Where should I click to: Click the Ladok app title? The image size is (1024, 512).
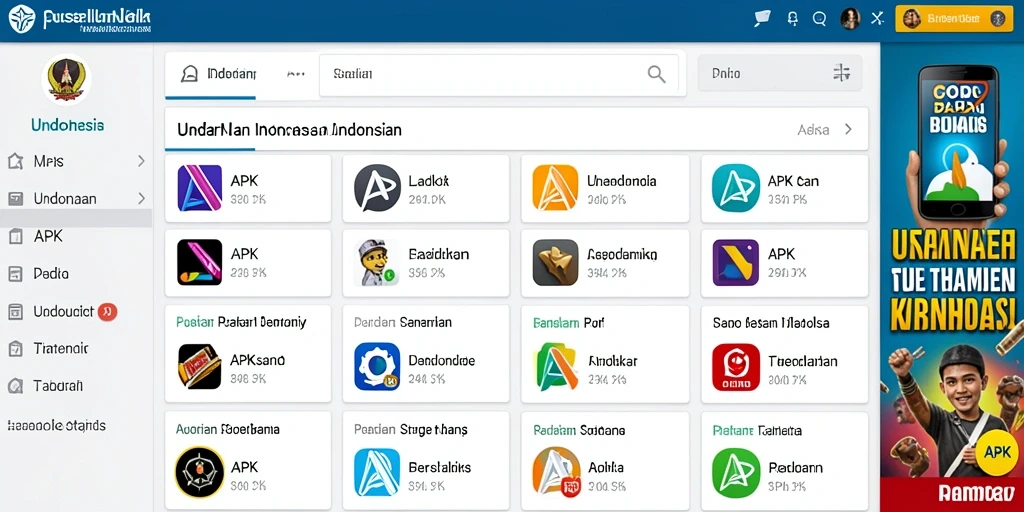point(428,181)
